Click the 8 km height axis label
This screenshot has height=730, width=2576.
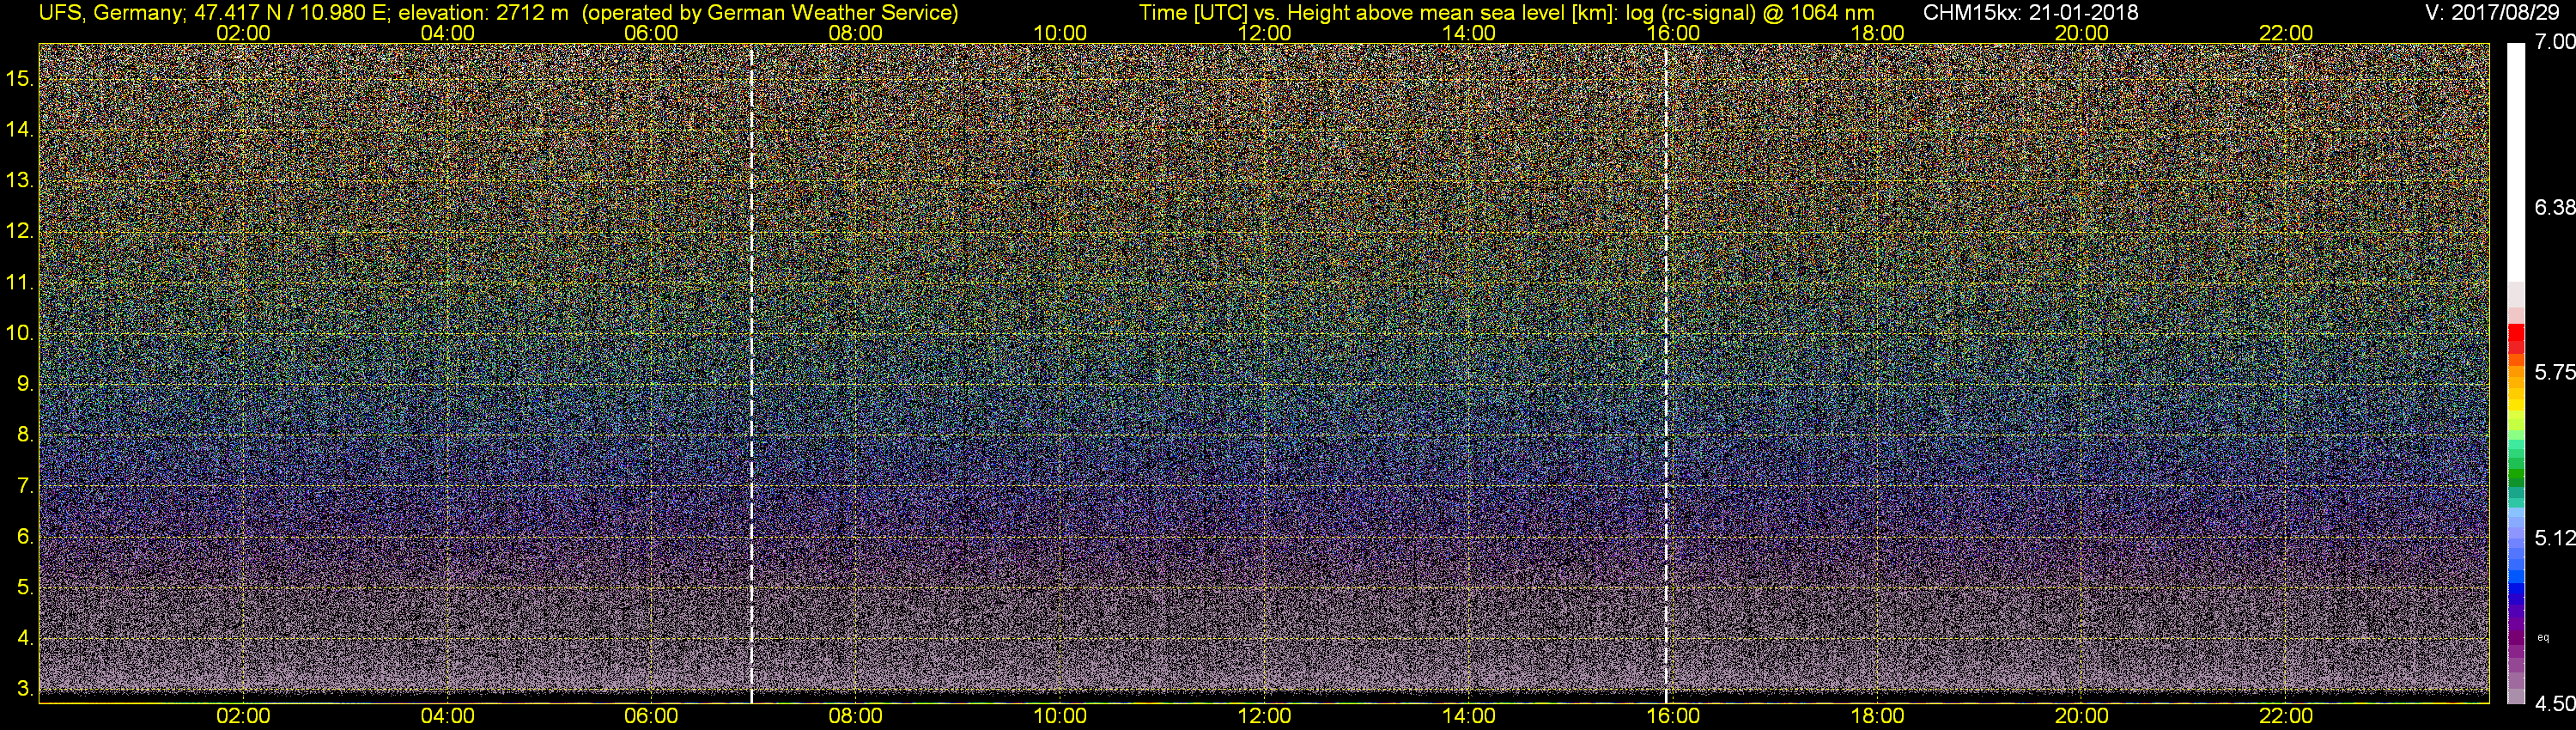click(x=24, y=435)
